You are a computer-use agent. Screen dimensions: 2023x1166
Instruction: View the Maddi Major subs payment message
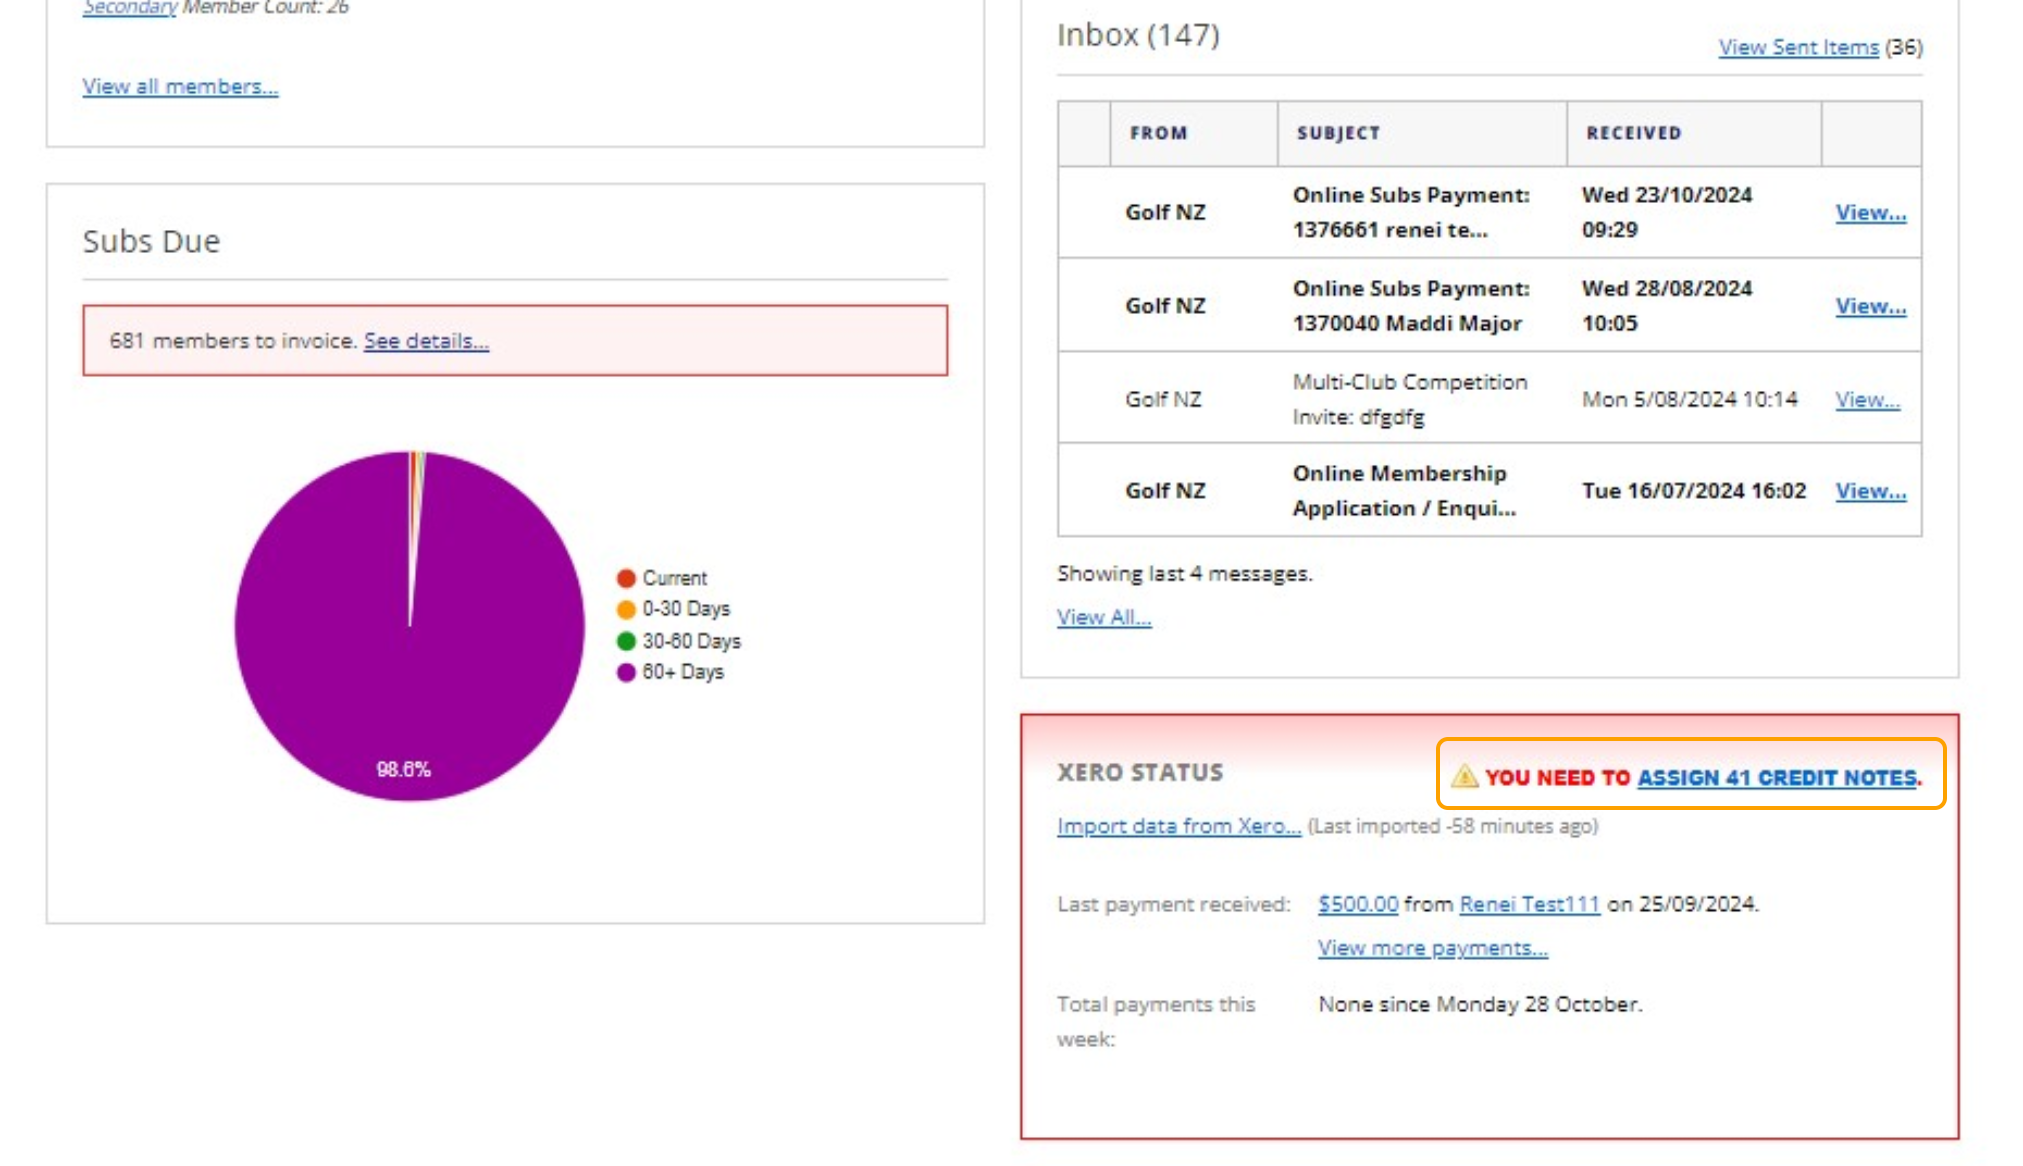(1870, 306)
